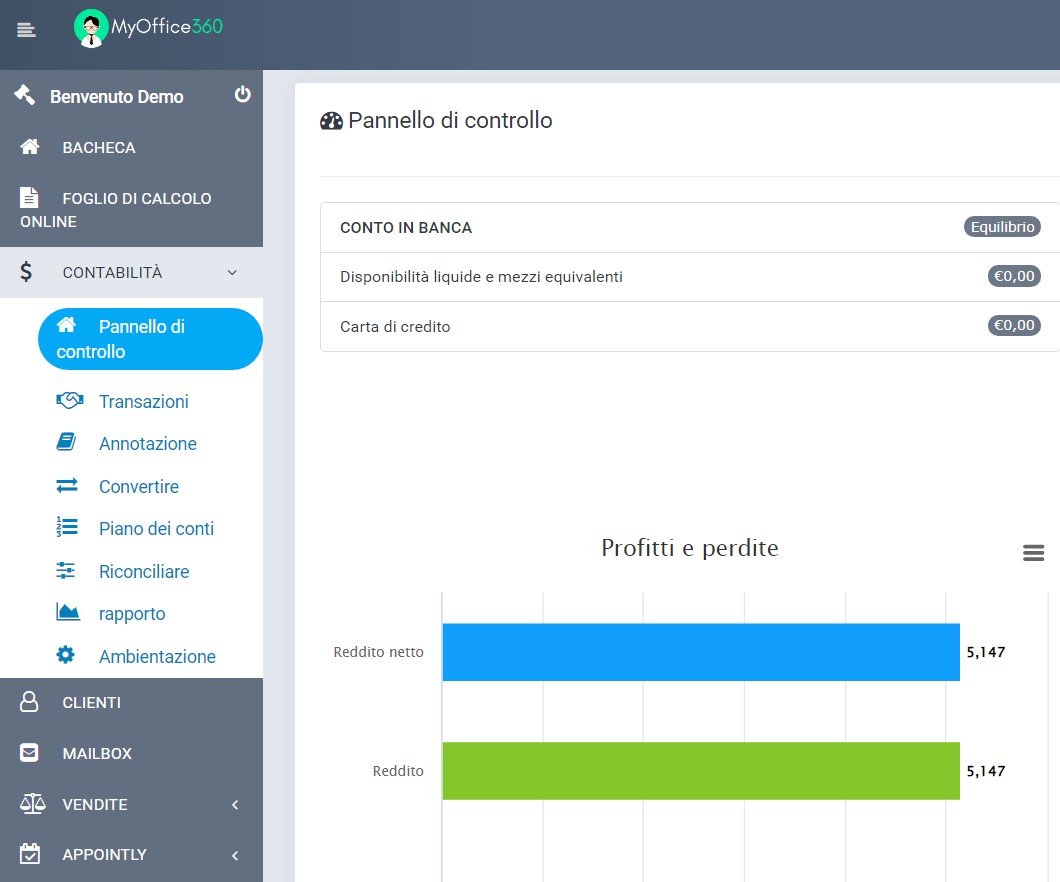Screen dimensions: 1060x882
Task: Click the green Reddito bar
Action: pyautogui.click(x=701, y=770)
